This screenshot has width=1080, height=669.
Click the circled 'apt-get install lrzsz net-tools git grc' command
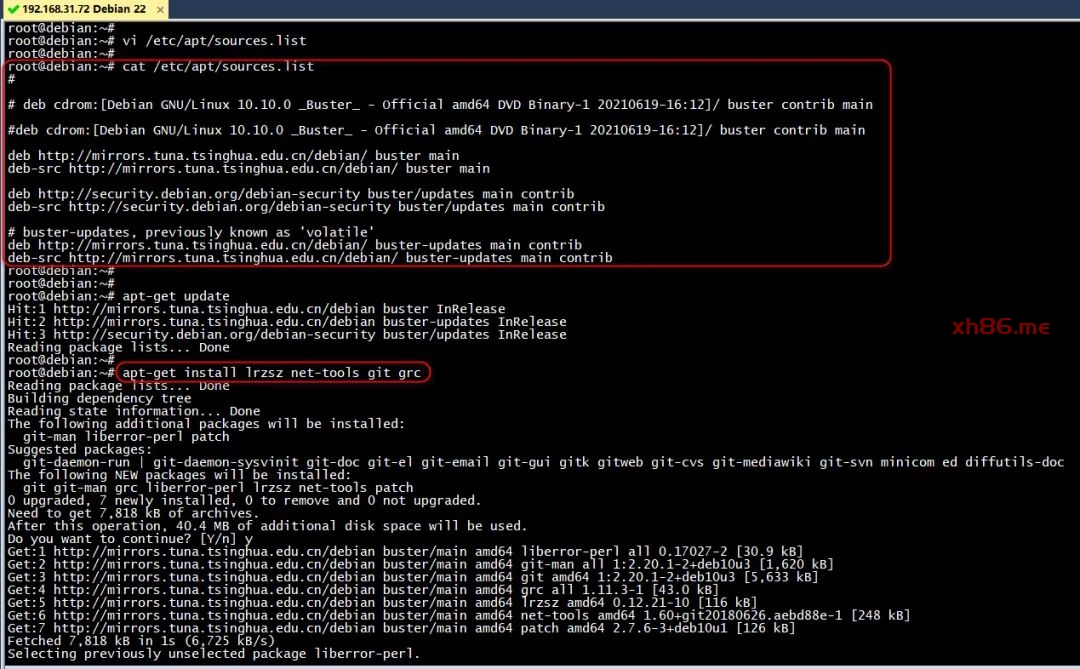coord(275,372)
